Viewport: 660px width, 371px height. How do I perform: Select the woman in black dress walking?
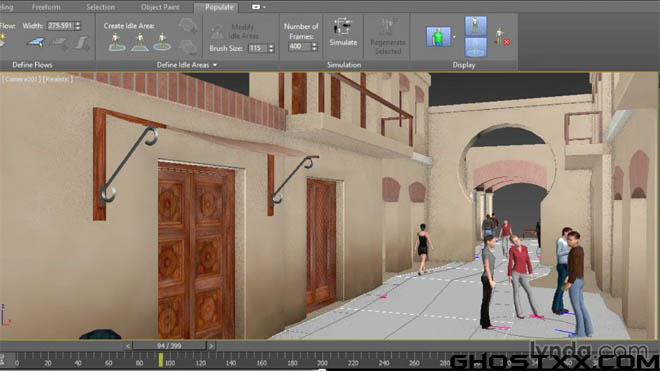423,248
